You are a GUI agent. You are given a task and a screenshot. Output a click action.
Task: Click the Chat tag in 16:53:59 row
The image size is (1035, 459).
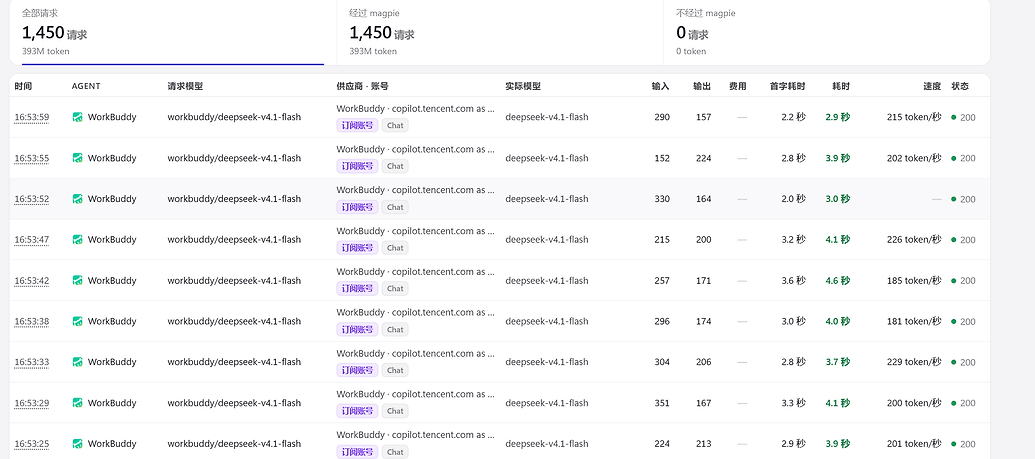coord(395,125)
